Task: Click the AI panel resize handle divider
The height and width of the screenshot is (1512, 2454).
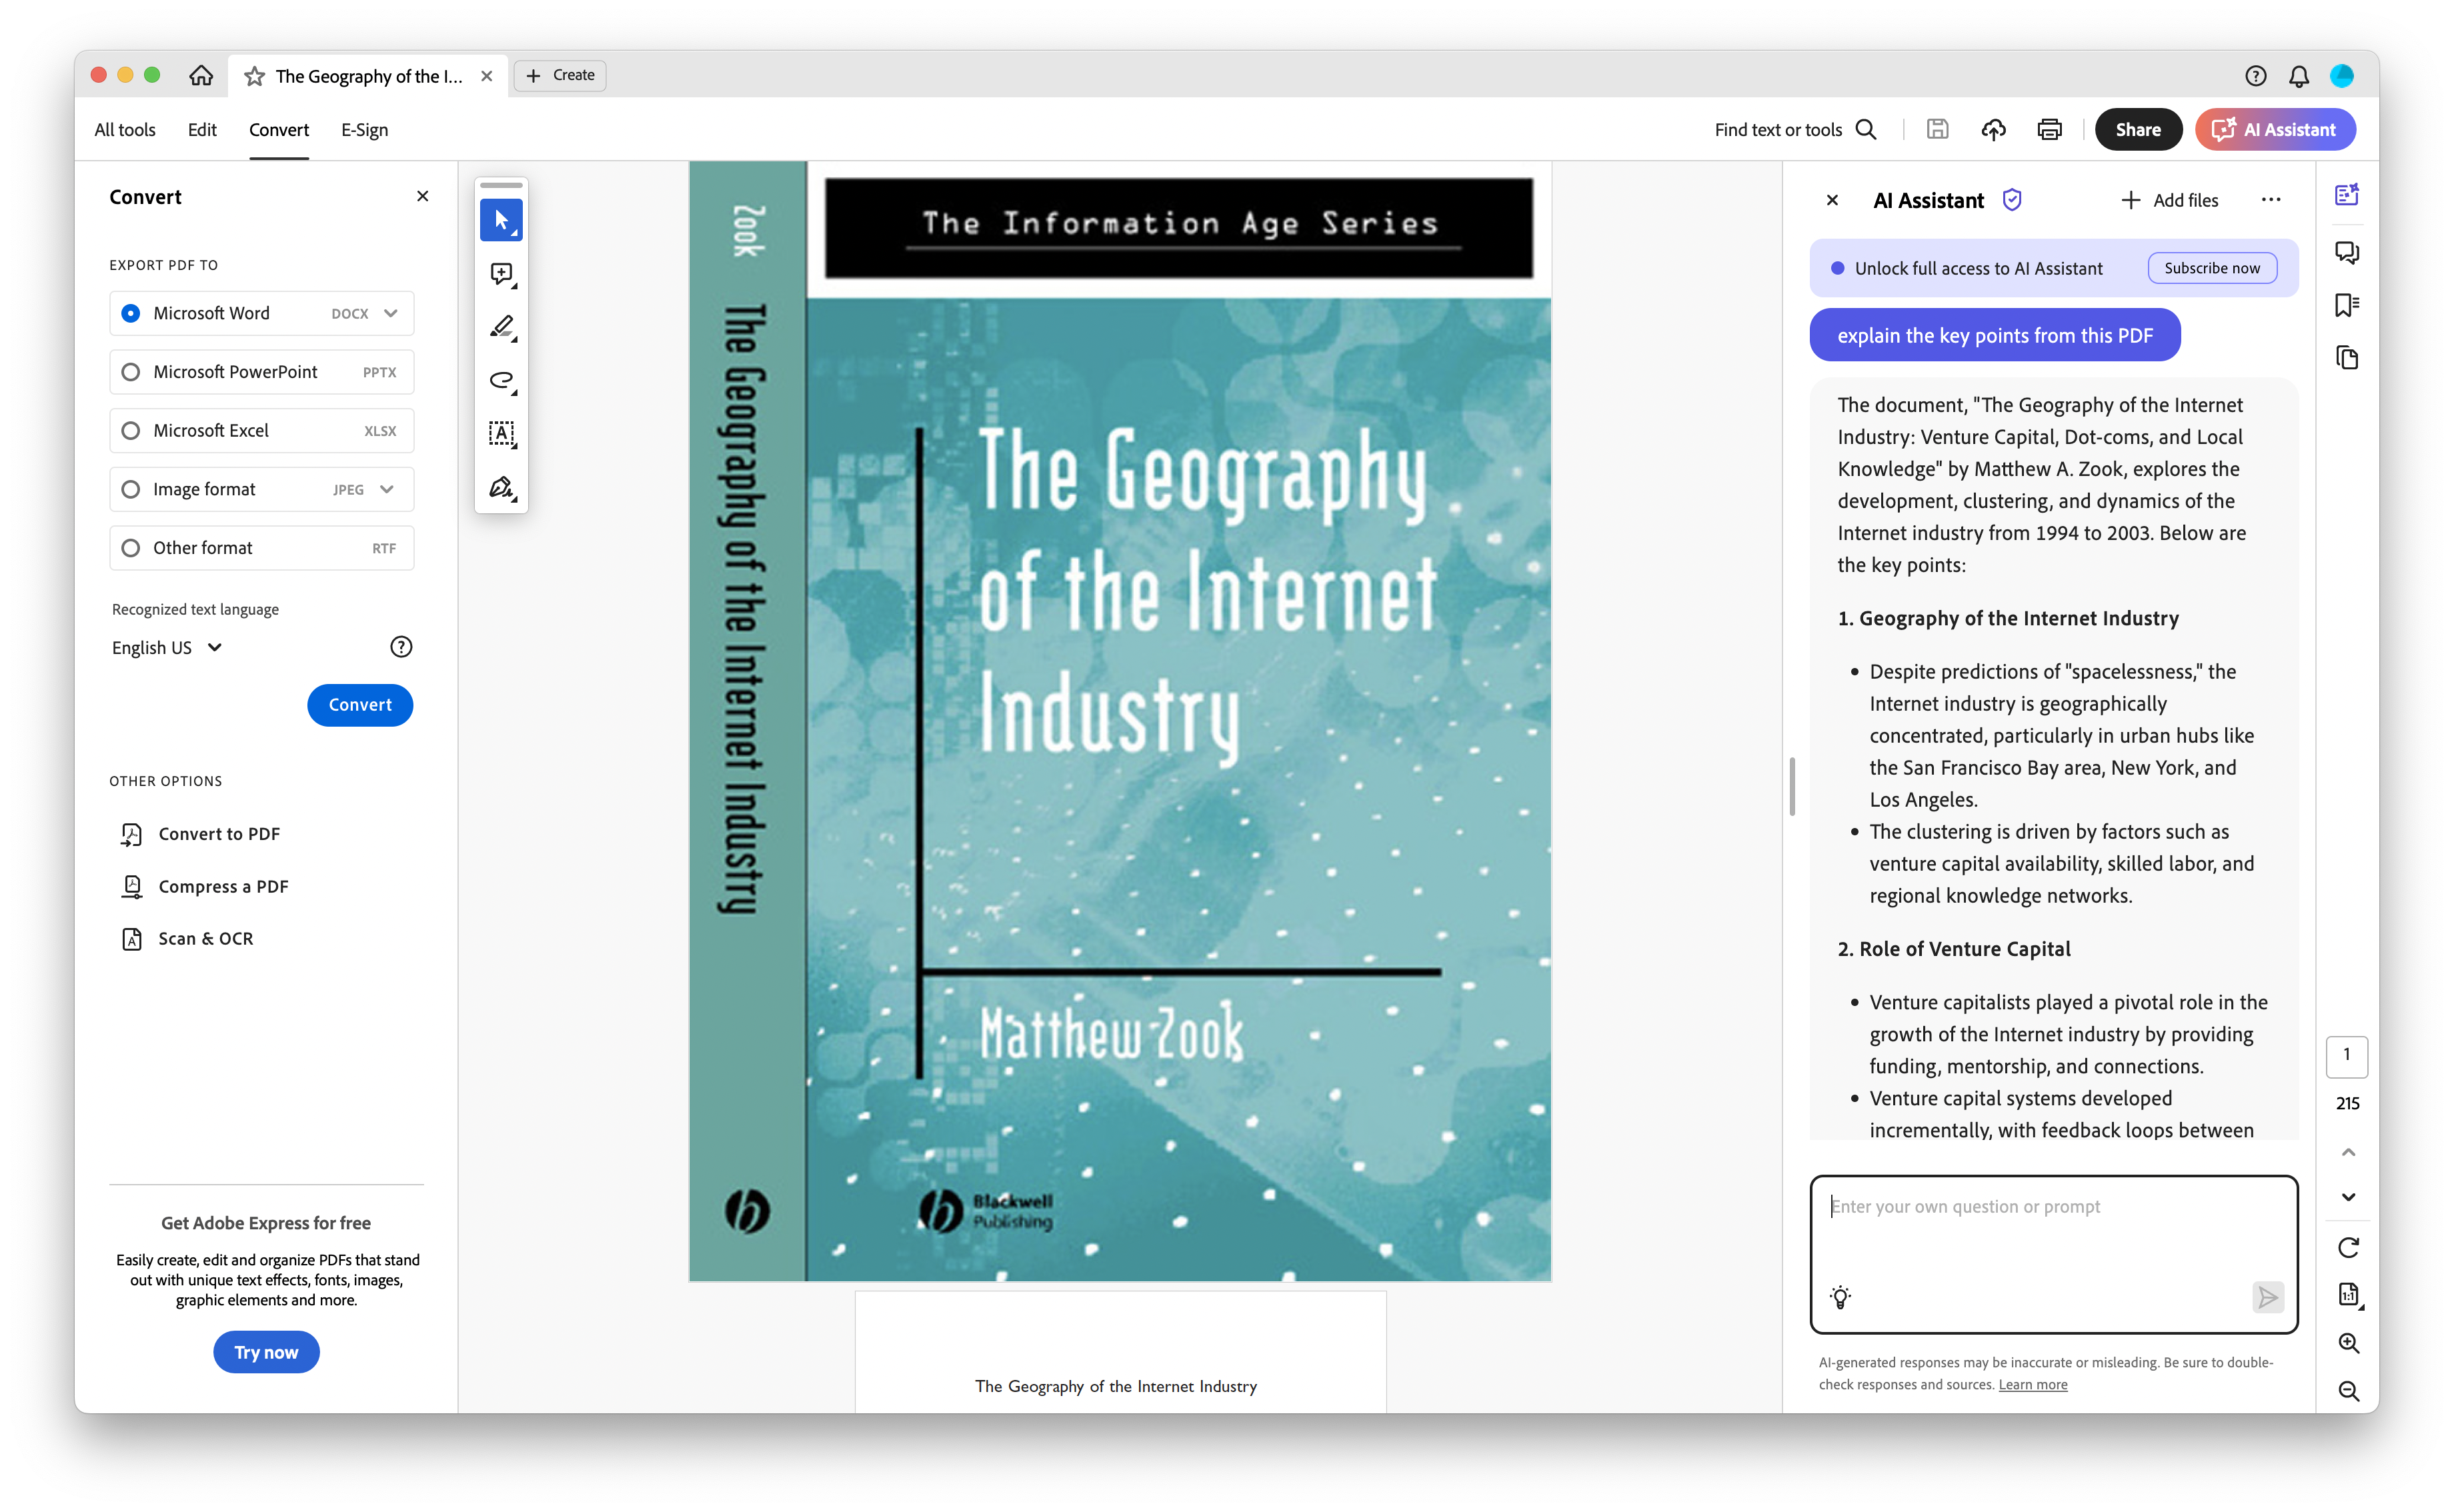Action: 1792,787
